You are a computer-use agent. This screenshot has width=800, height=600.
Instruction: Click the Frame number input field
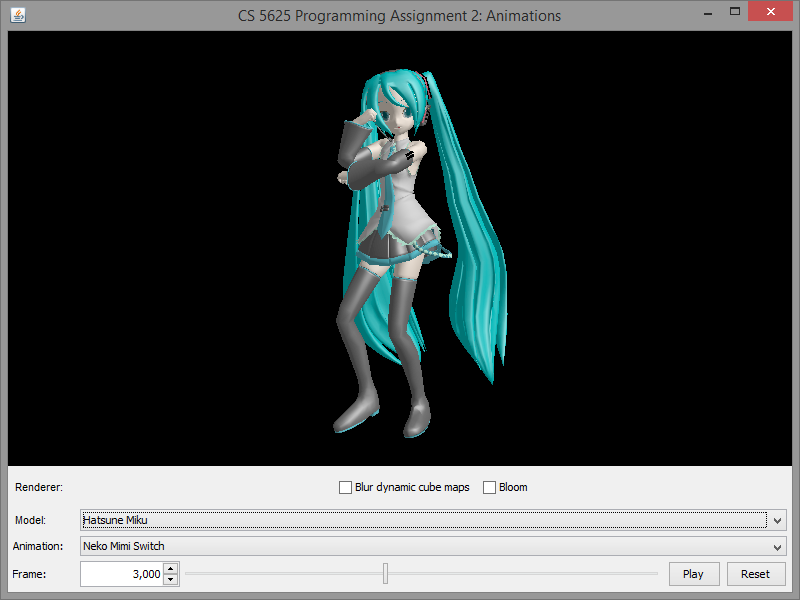coord(120,574)
